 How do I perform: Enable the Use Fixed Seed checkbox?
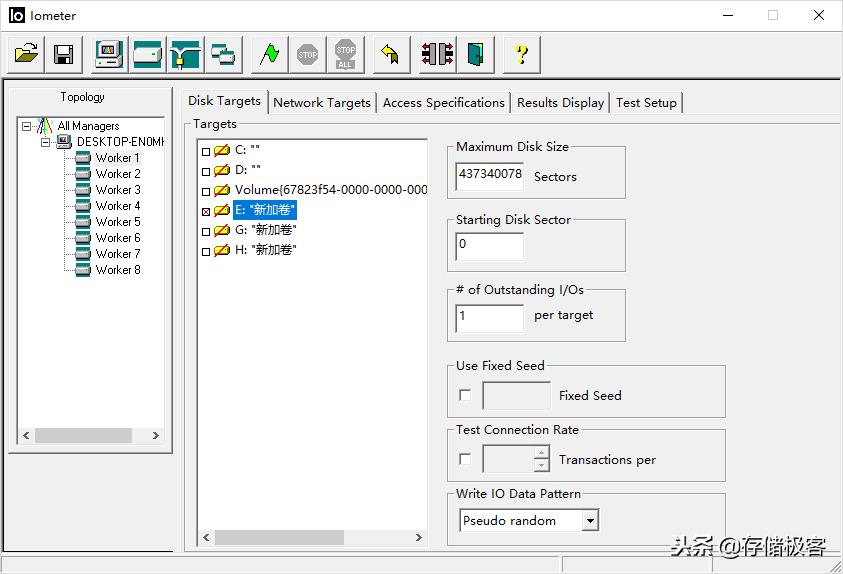pyautogui.click(x=465, y=395)
